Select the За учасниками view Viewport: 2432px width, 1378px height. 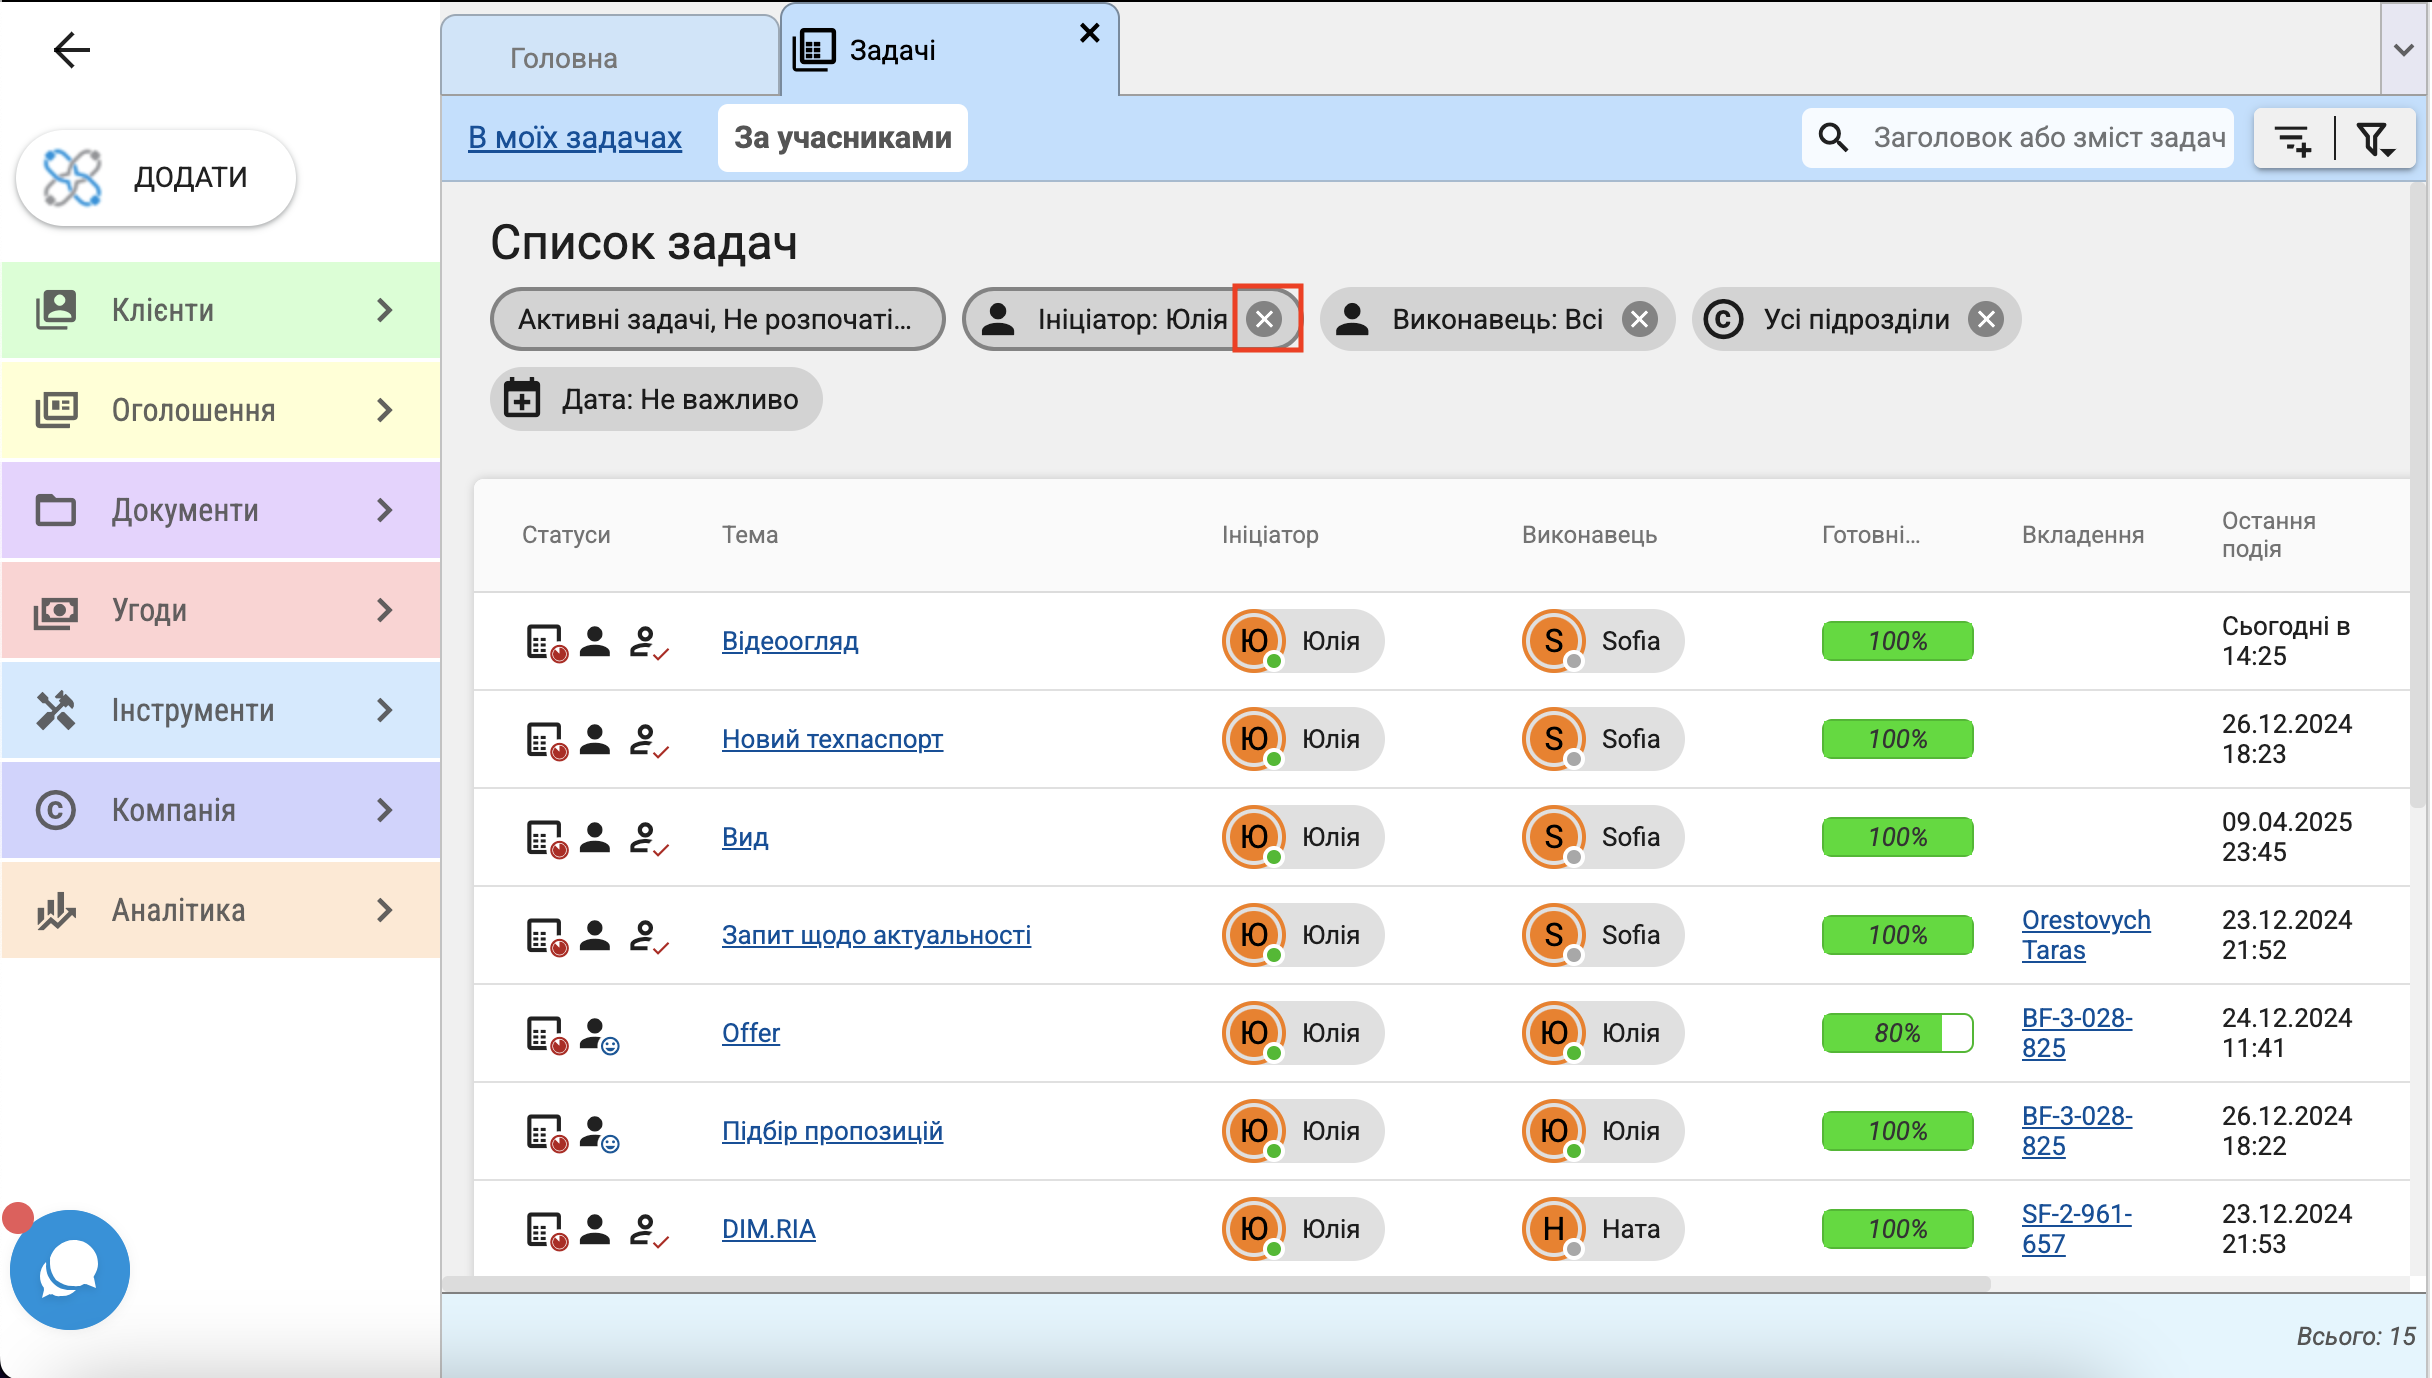pos(843,137)
